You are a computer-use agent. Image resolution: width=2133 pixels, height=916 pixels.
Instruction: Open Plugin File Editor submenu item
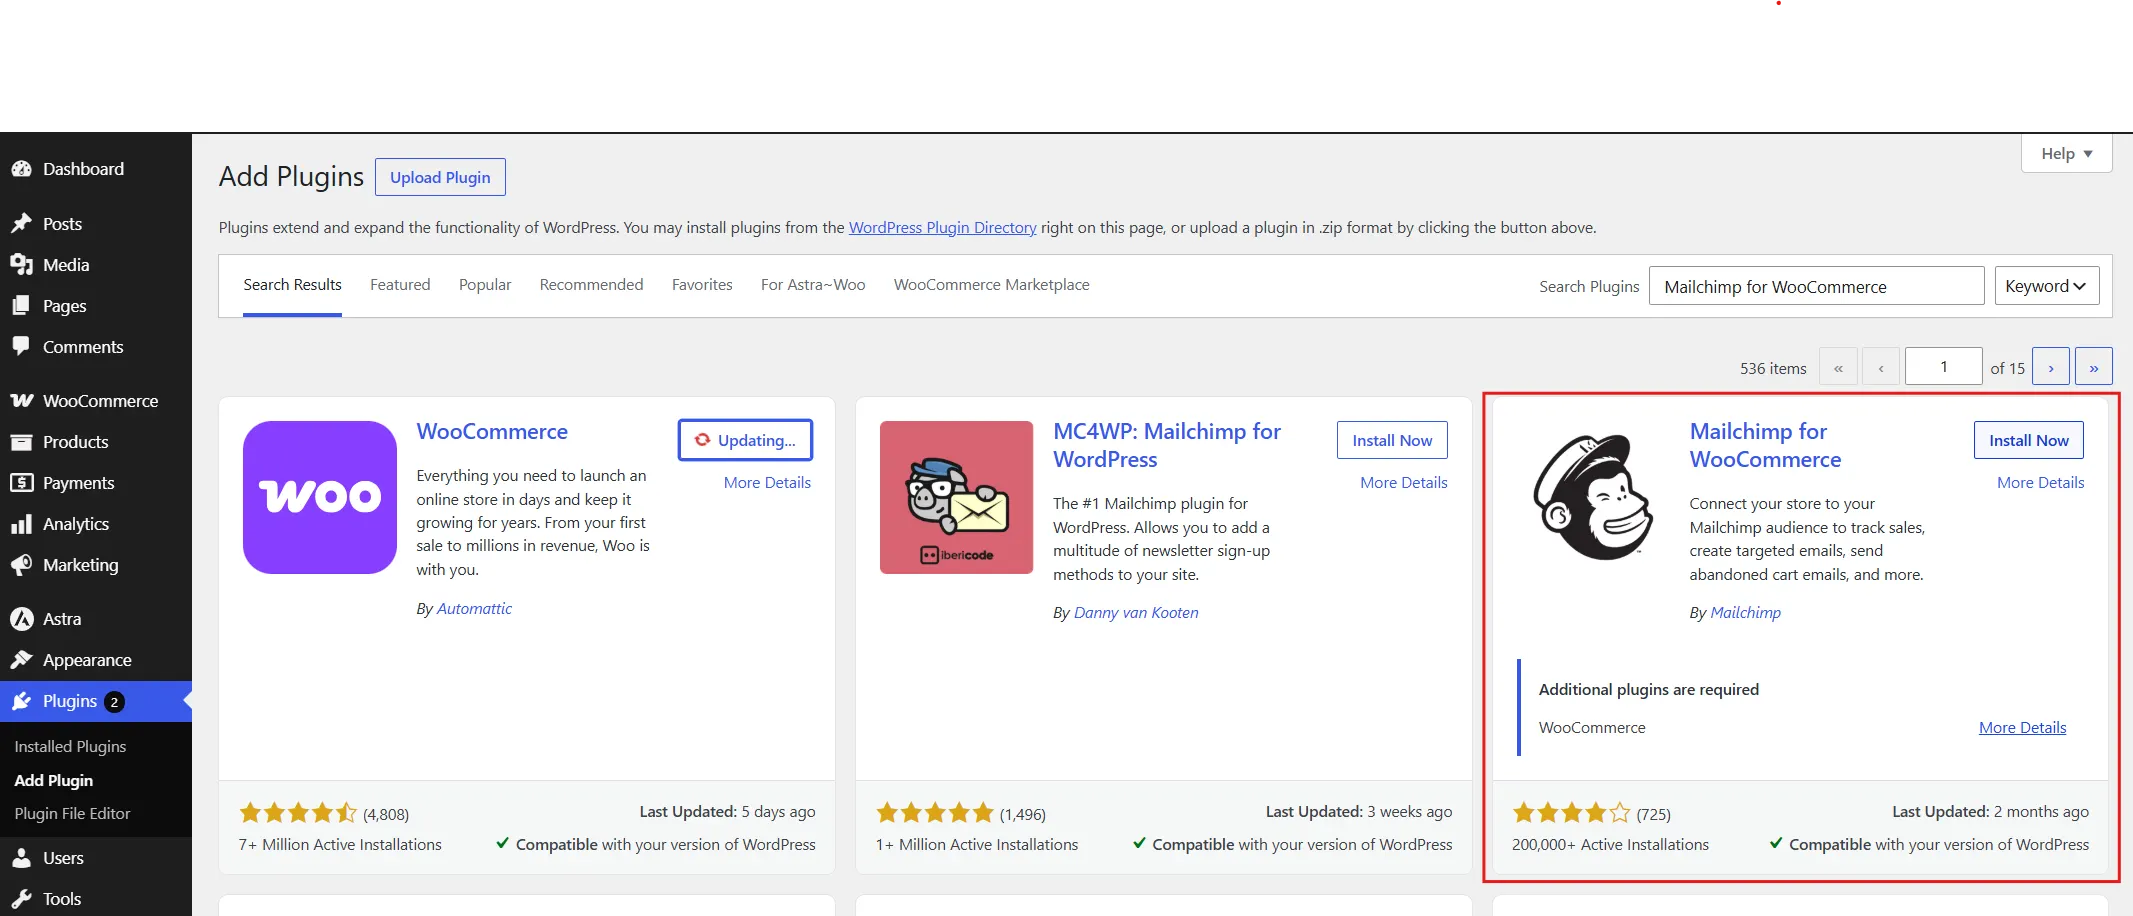coord(72,814)
